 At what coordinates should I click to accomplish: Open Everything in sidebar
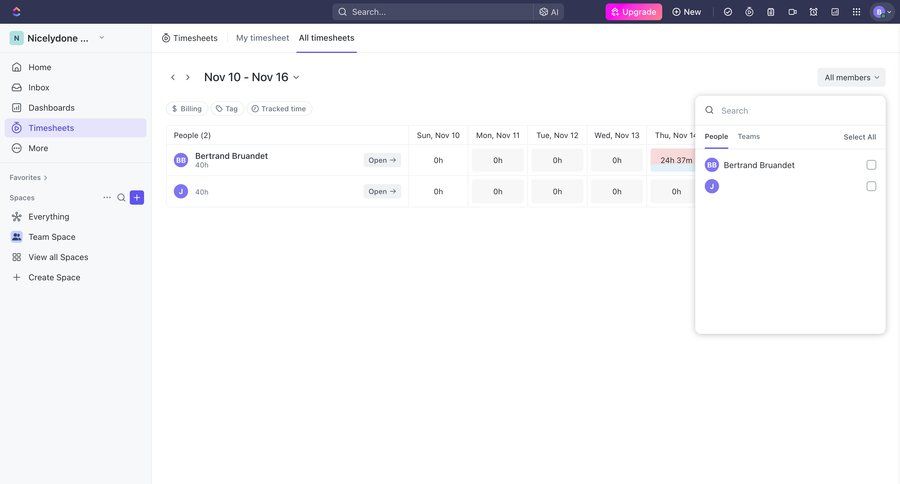point(75,216)
